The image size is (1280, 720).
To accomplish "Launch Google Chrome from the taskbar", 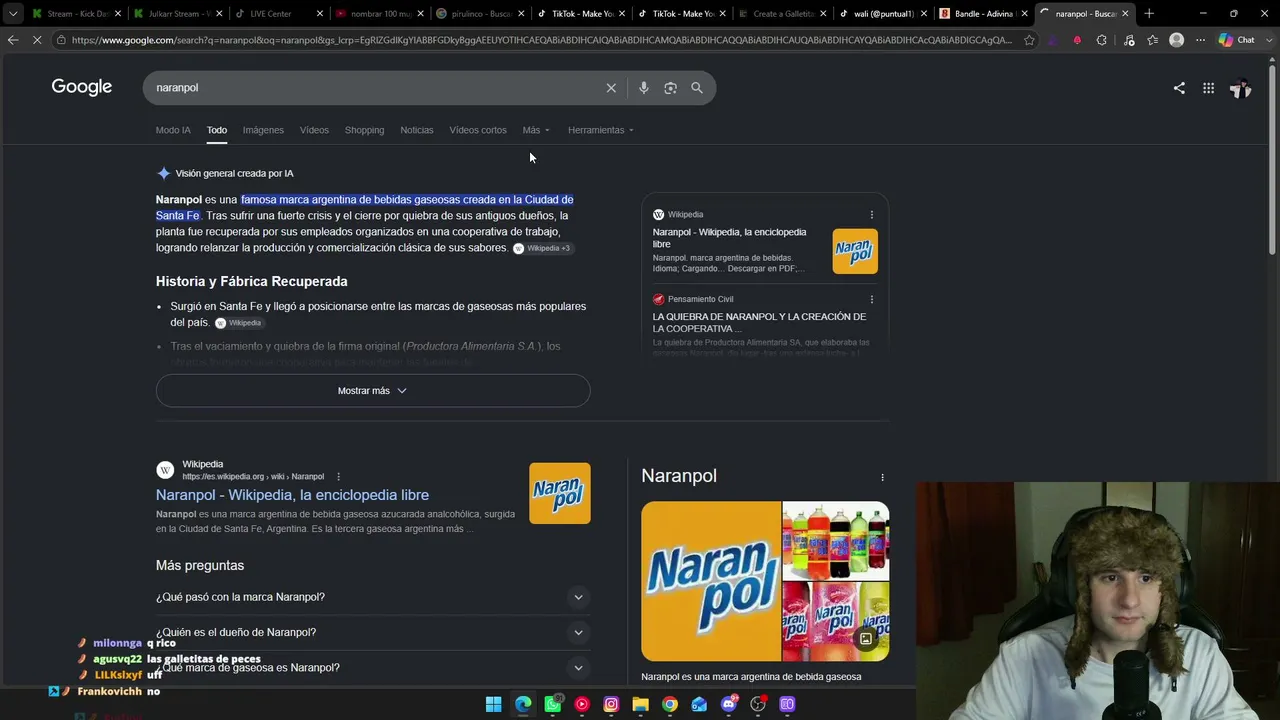I will pos(670,704).
